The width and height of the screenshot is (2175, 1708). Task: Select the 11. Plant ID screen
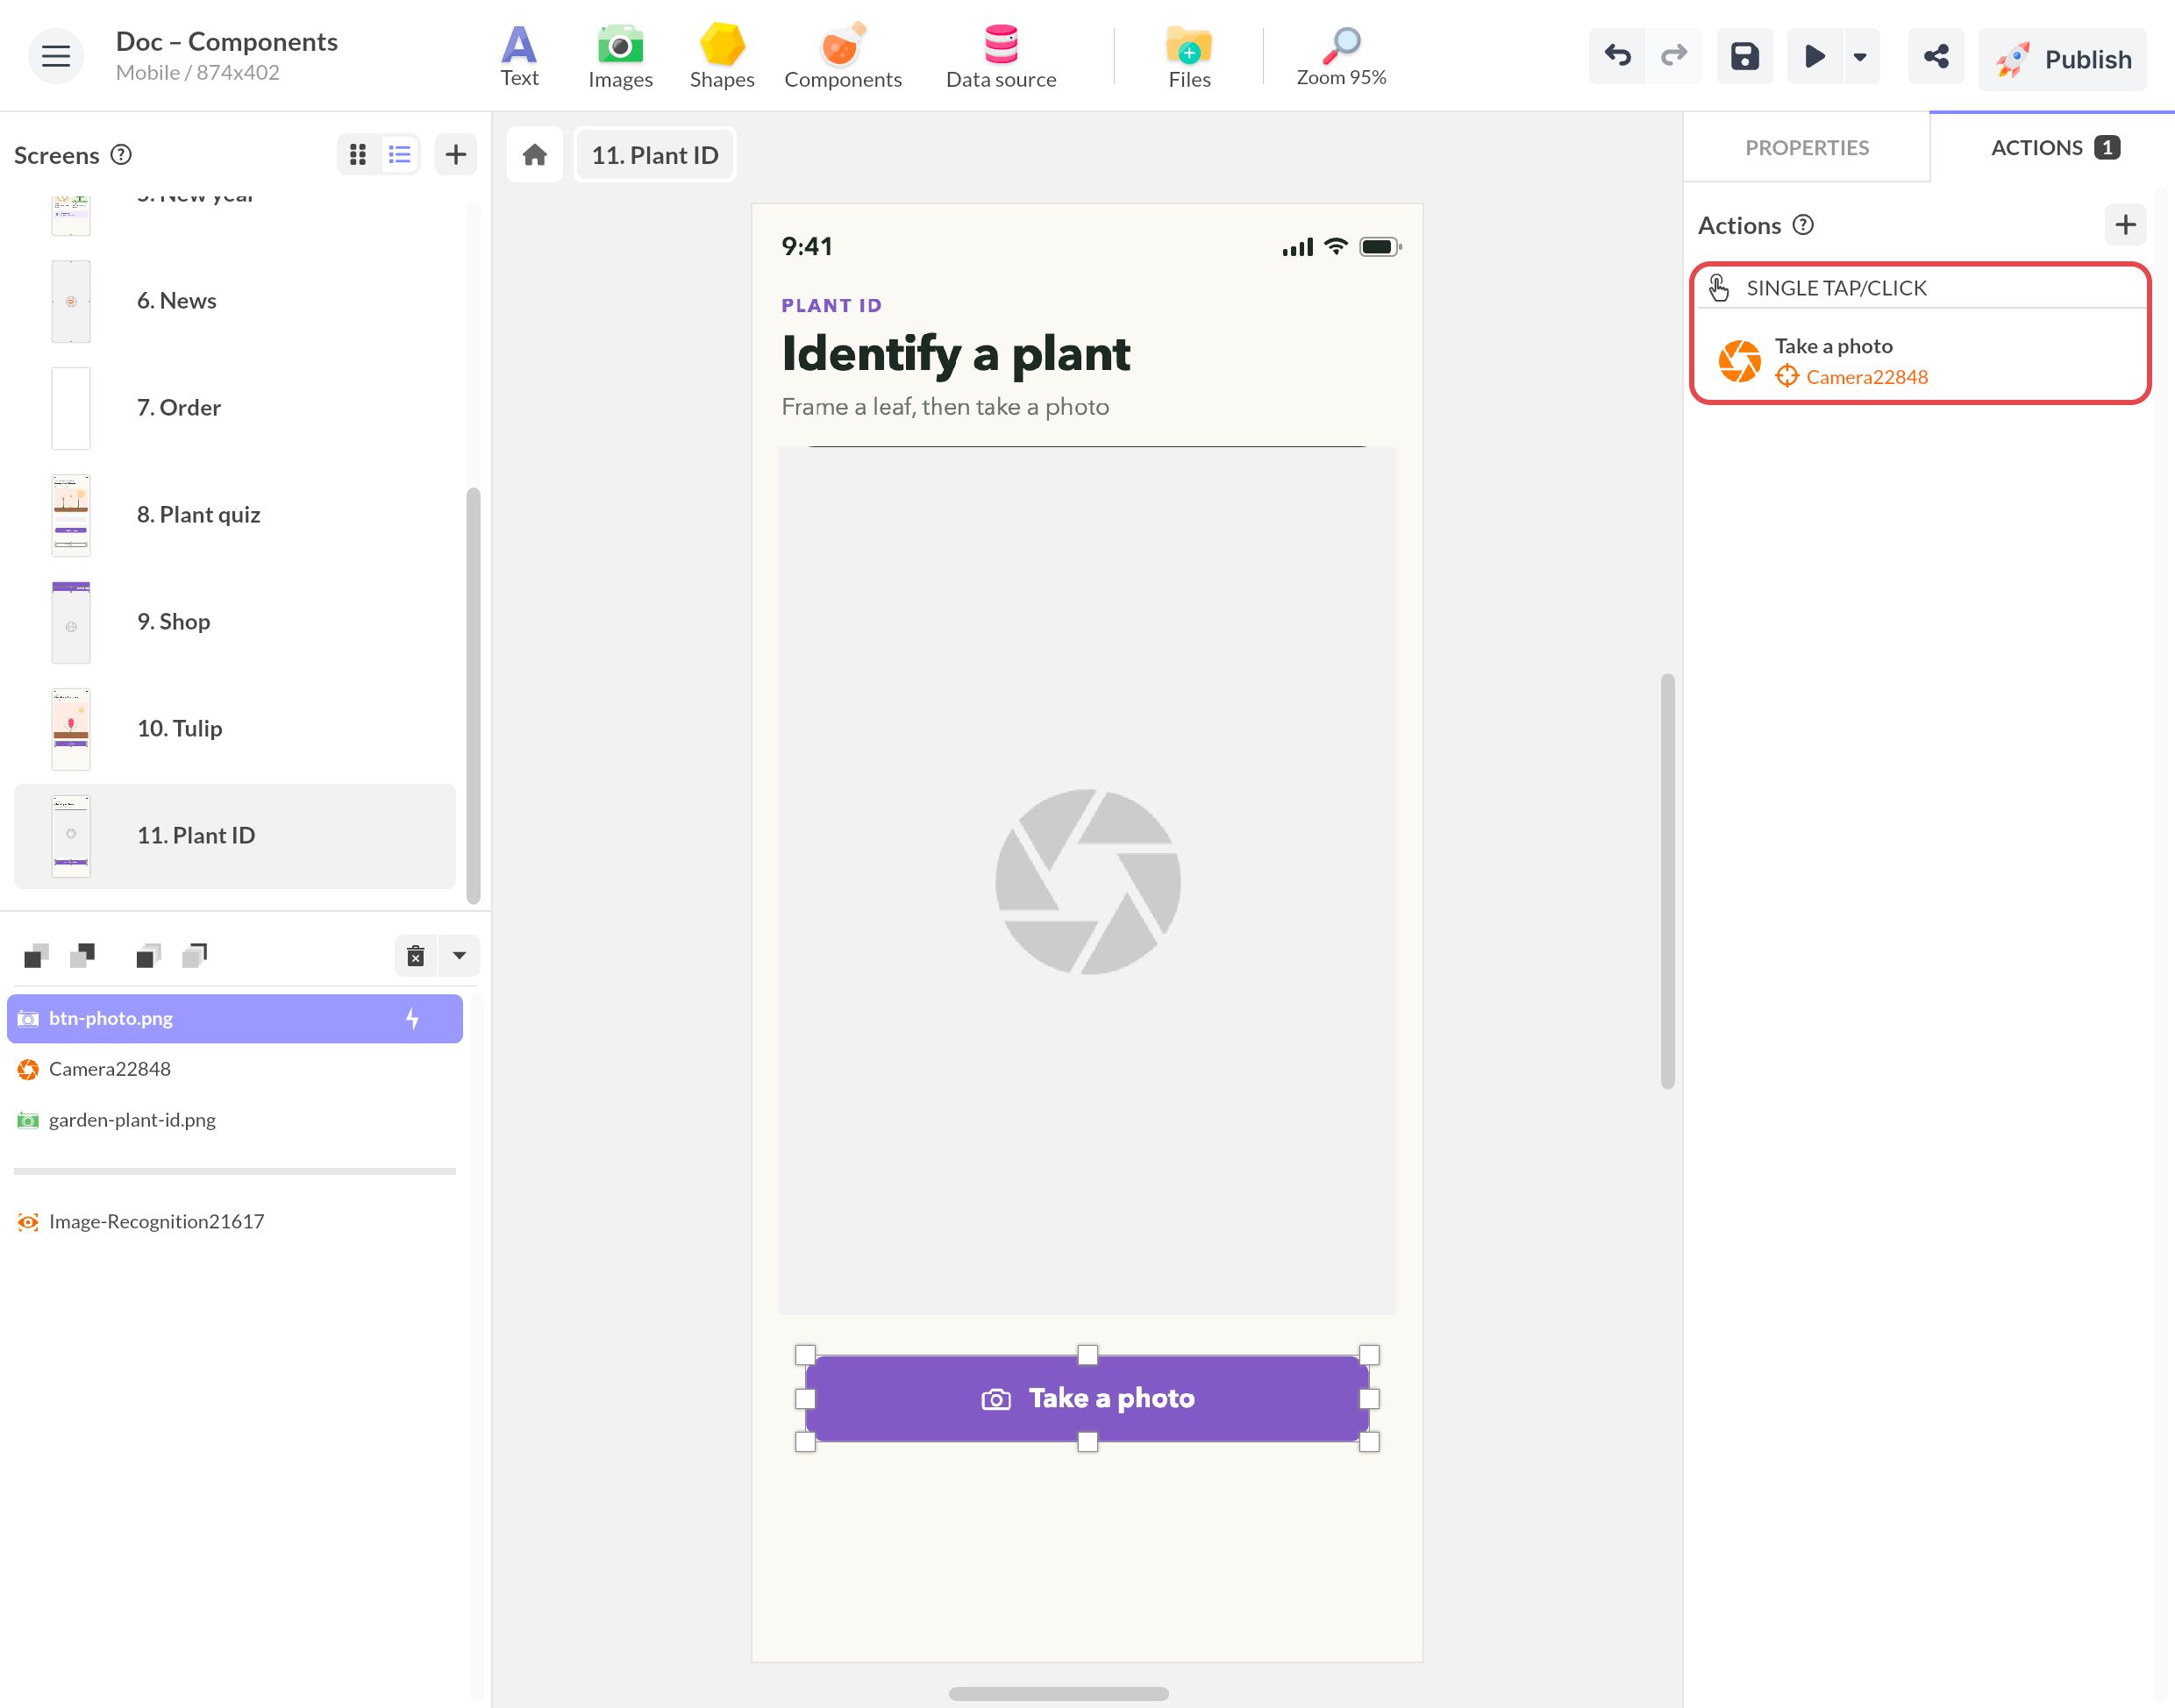[x=234, y=836]
